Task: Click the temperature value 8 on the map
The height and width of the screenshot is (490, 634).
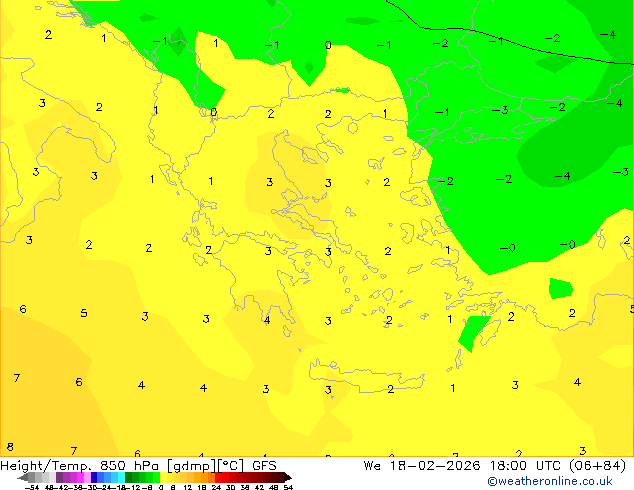Action: 10,447
